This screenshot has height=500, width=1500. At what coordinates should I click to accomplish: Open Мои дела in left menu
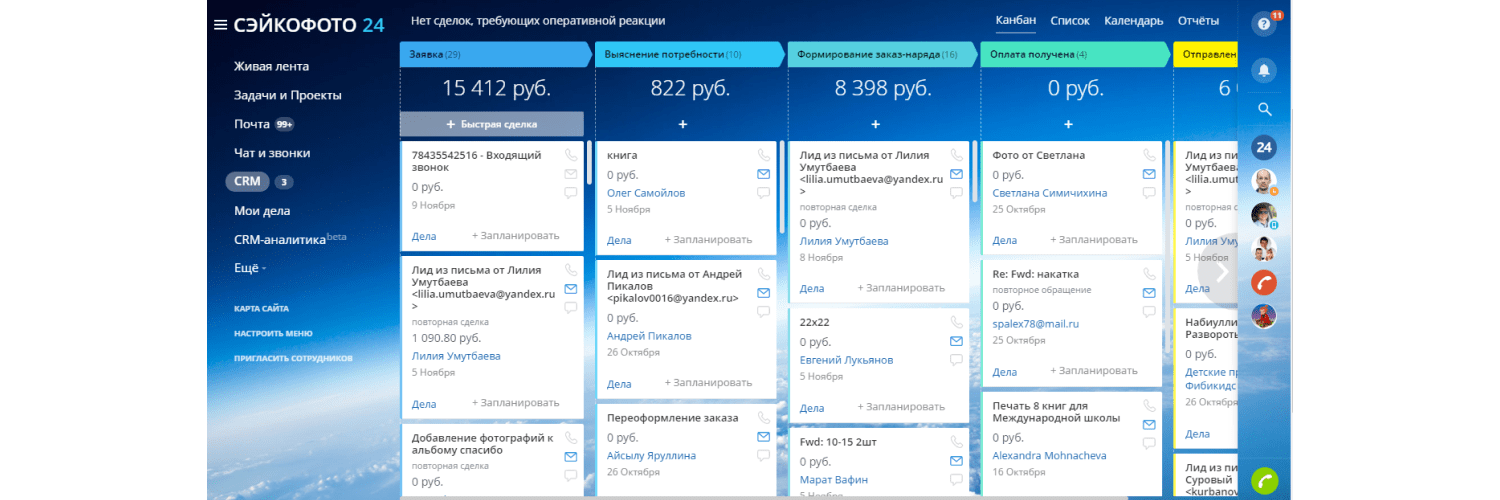(x=262, y=211)
